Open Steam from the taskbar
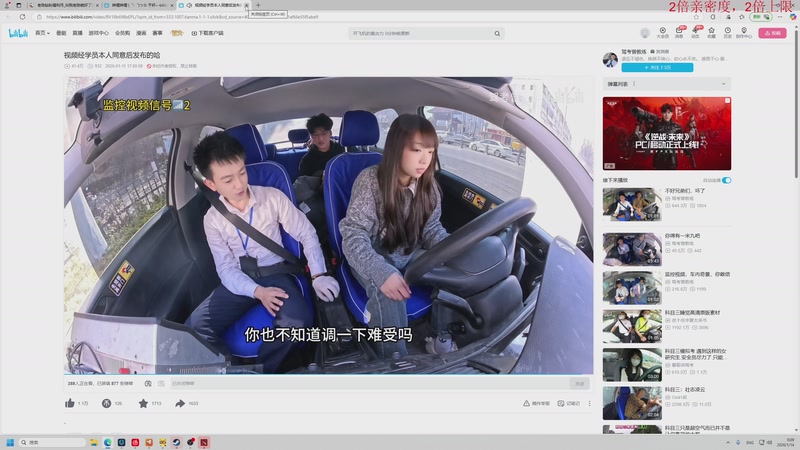The height and width of the screenshot is (450, 800). click(177, 442)
